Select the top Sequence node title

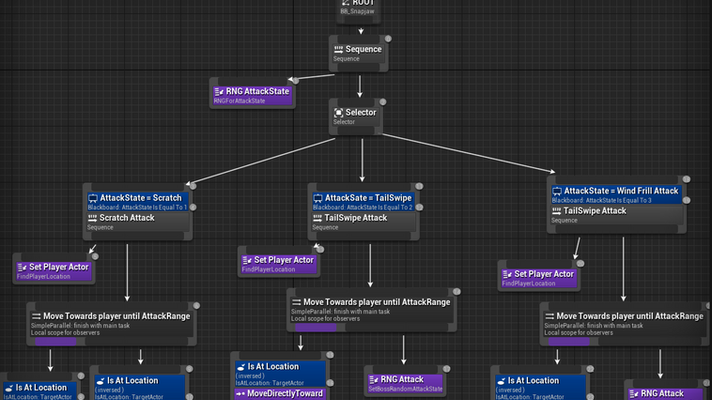[363, 49]
